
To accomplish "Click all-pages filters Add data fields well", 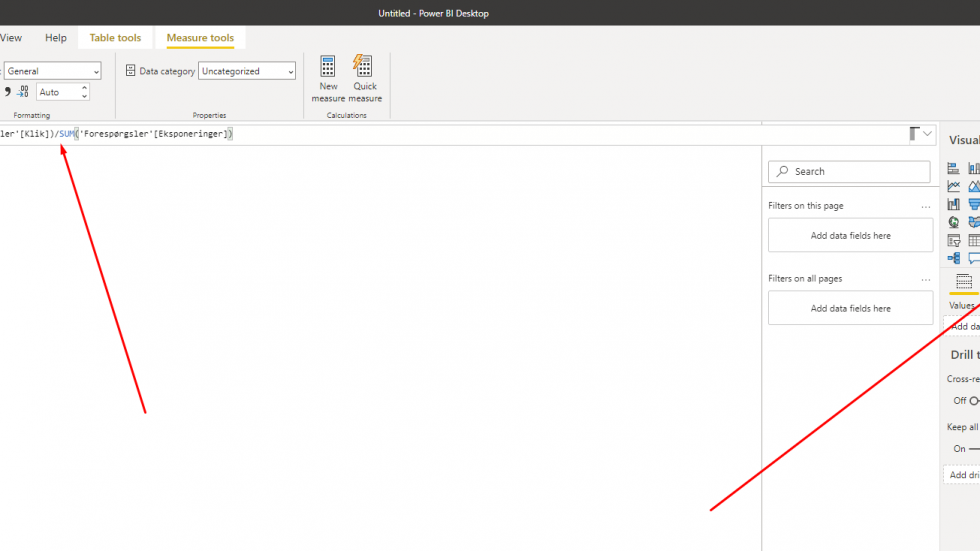I will [x=851, y=309].
